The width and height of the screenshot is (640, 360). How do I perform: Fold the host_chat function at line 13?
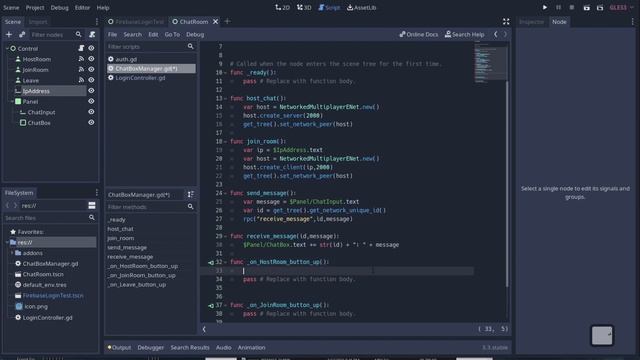tap(225, 98)
